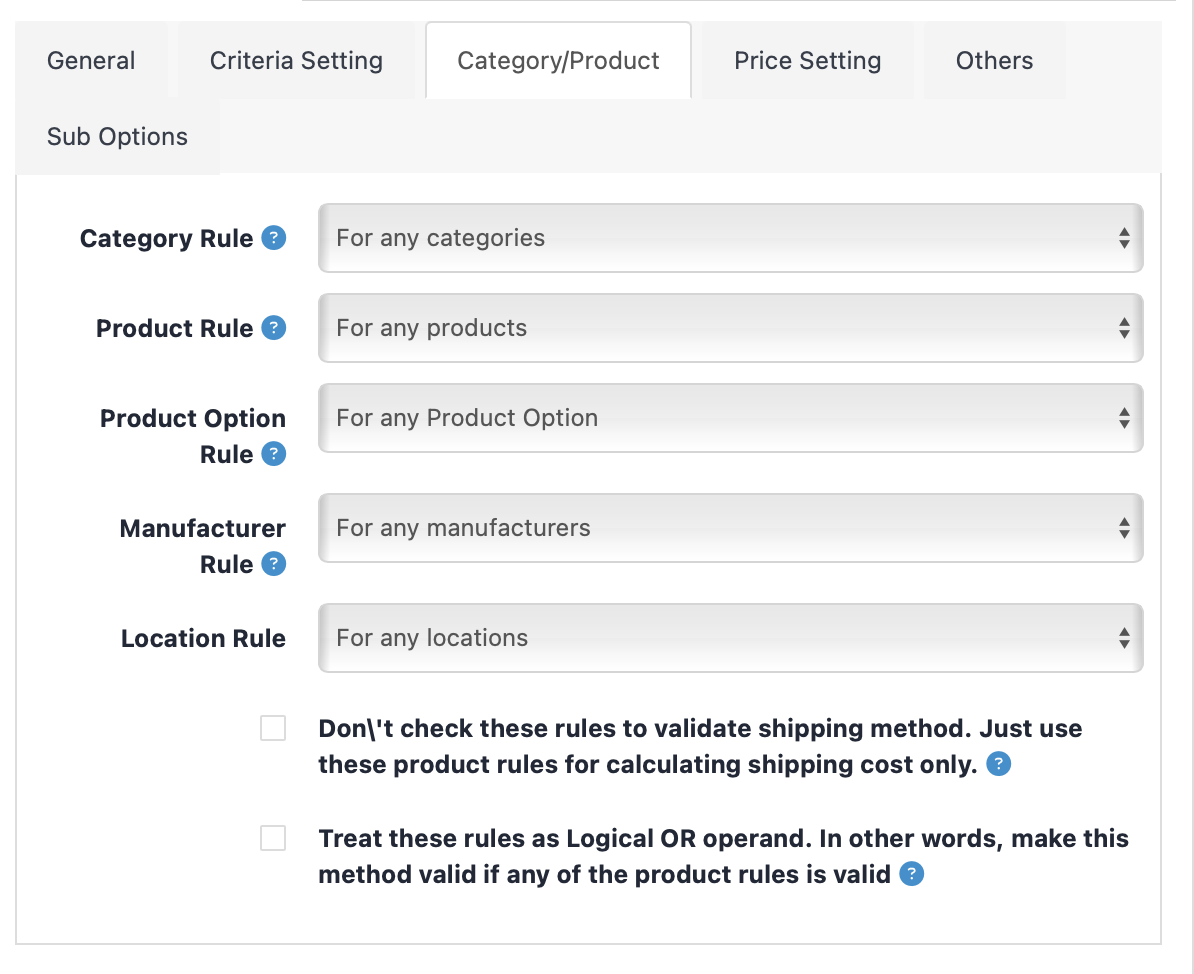Tick the Logical OR operand checkbox

pyautogui.click(x=273, y=838)
